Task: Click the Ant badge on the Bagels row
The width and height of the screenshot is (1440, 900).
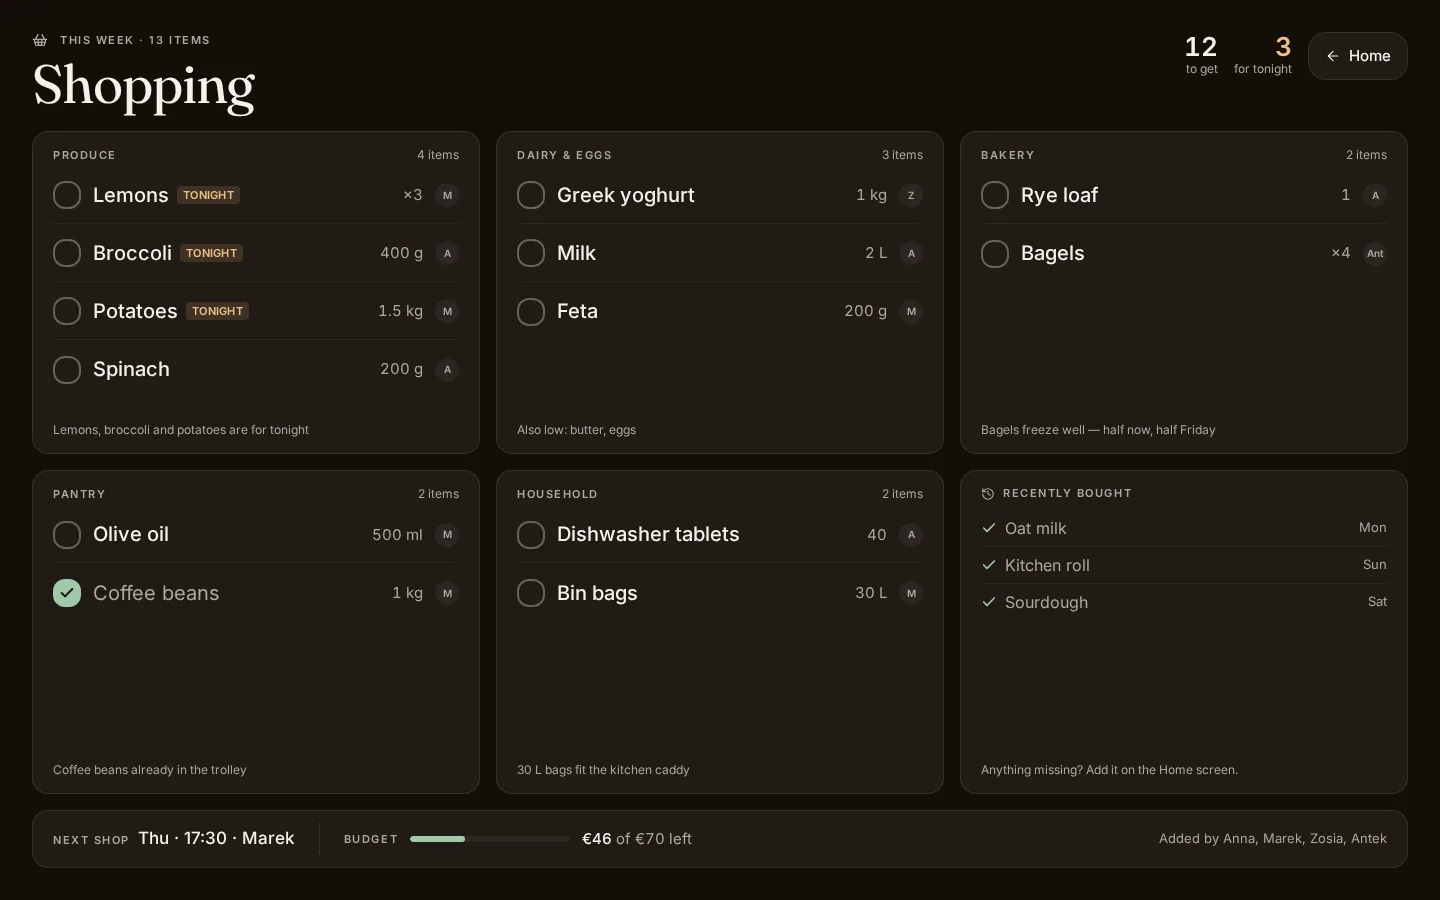Action: (x=1375, y=253)
